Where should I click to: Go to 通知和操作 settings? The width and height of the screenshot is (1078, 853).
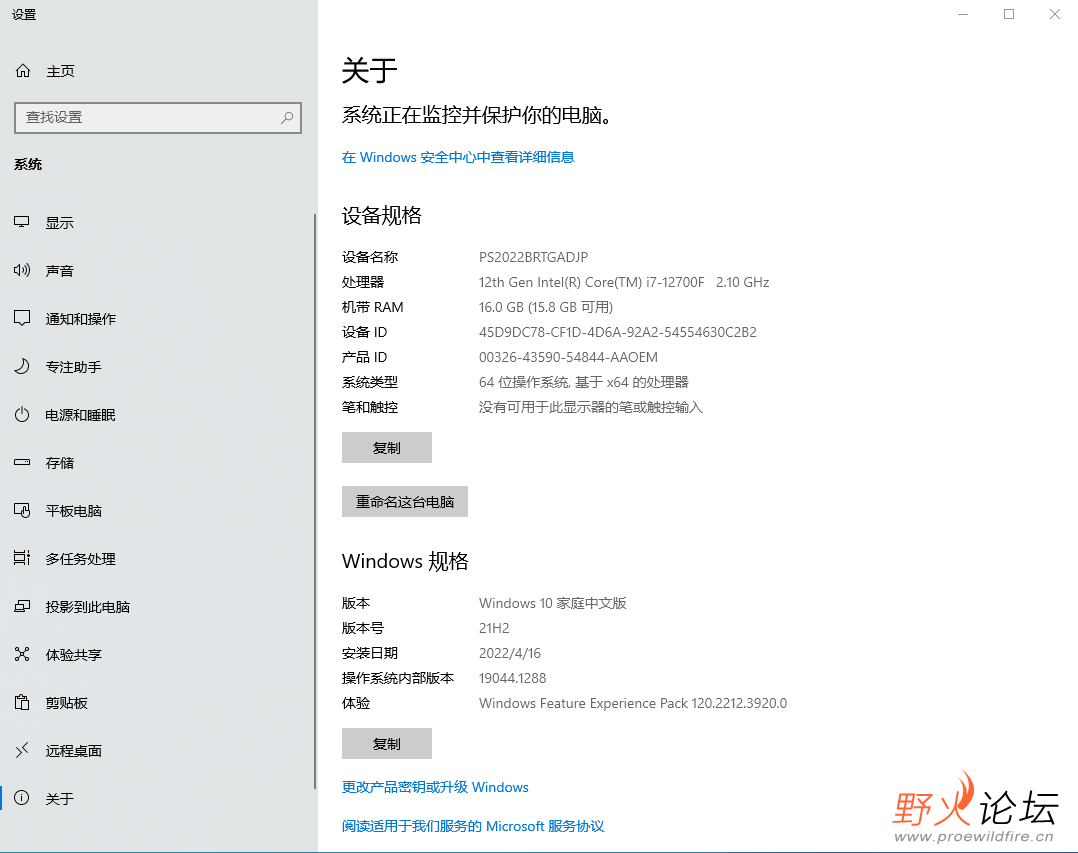coord(157,319)
